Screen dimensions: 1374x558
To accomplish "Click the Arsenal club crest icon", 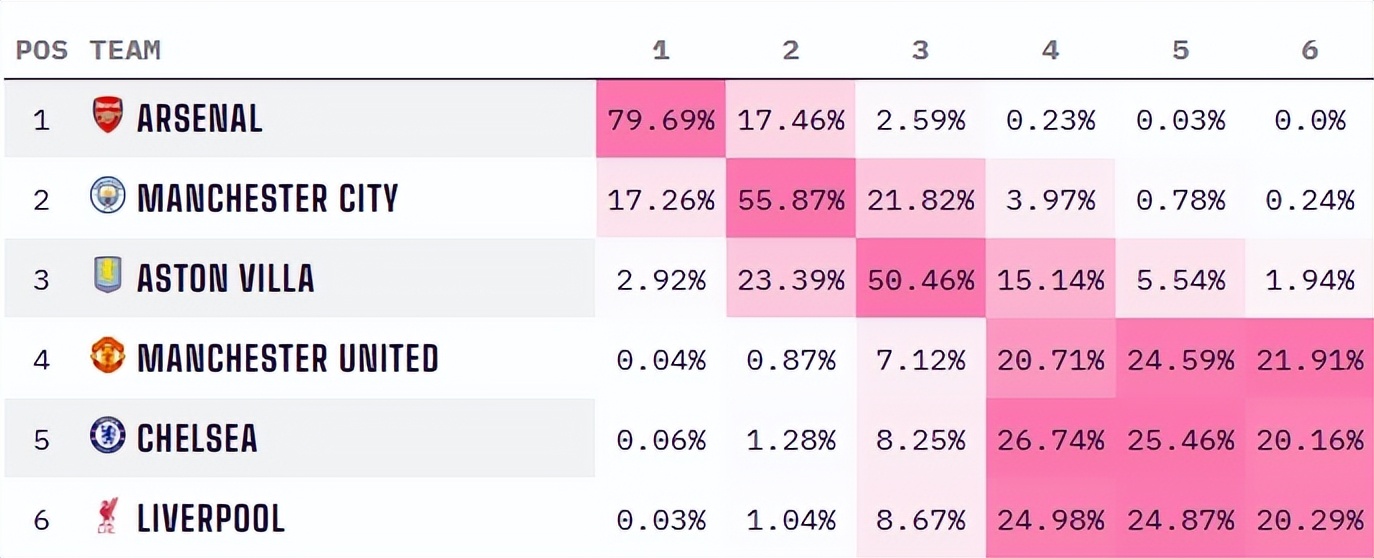I will pos(107,116).
